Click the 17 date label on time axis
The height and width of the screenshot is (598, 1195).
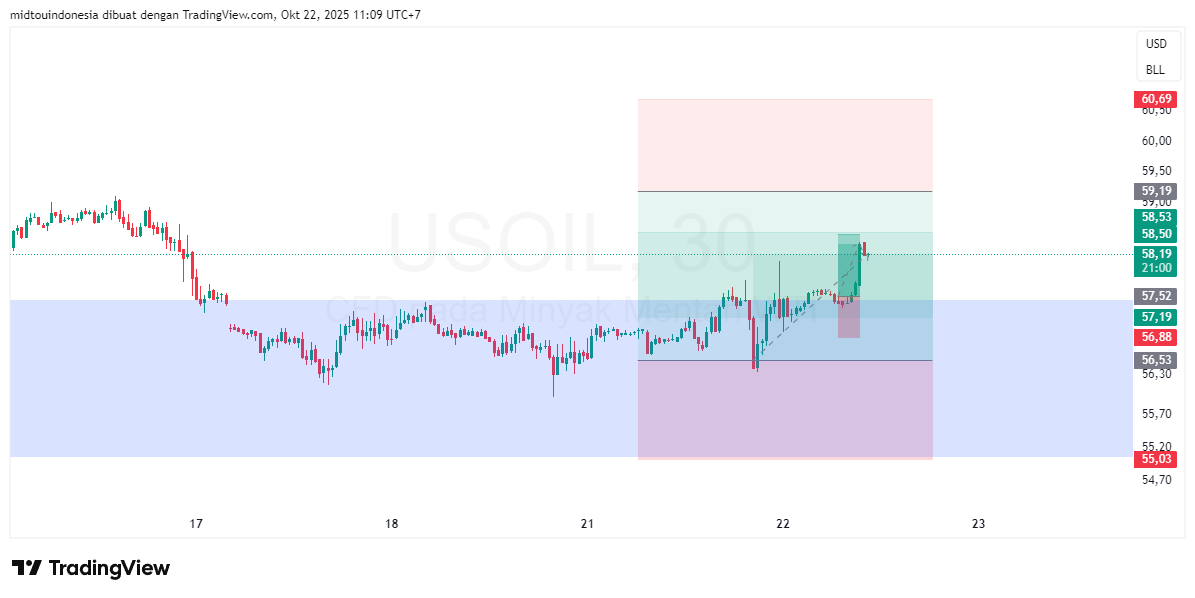point(196,523)
